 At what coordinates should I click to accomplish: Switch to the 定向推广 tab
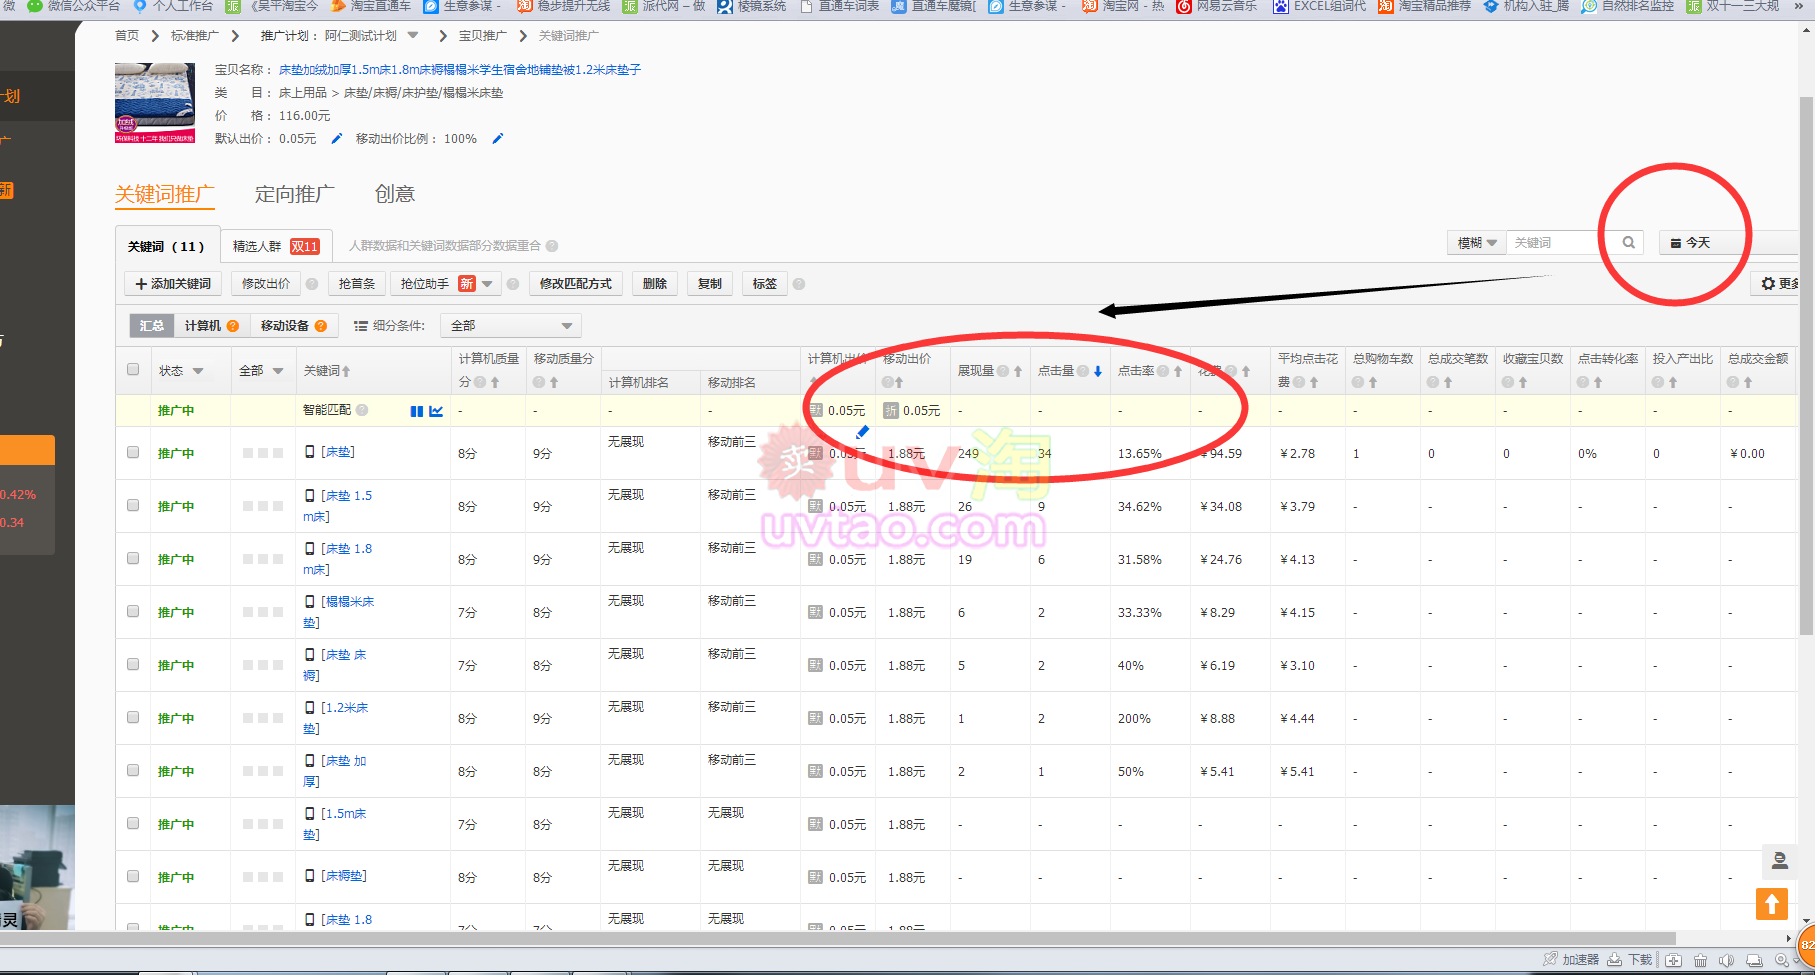pos(294,194)
